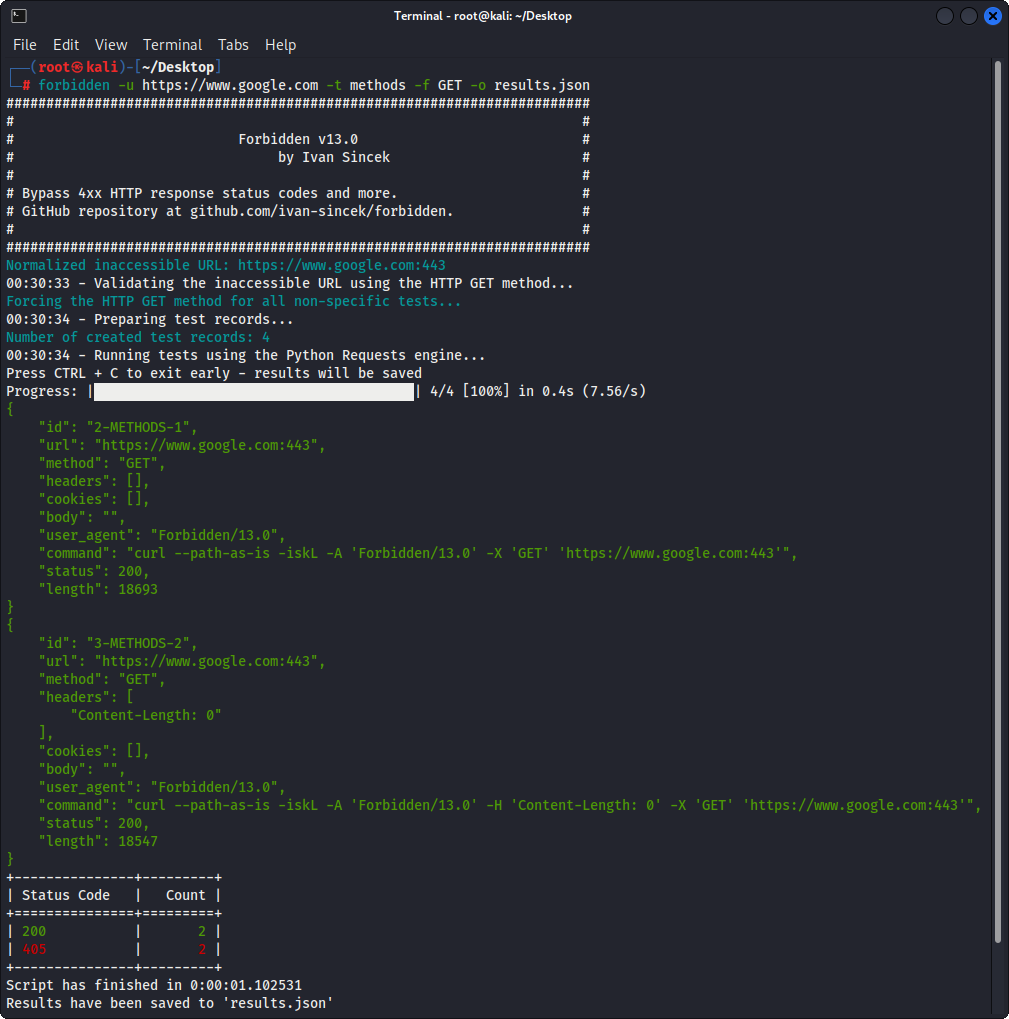Image resolution: width=1009 pixels, height=1019 pixels.
Task: Click the terminal icon in the title bar
Action: pos(19,16)
